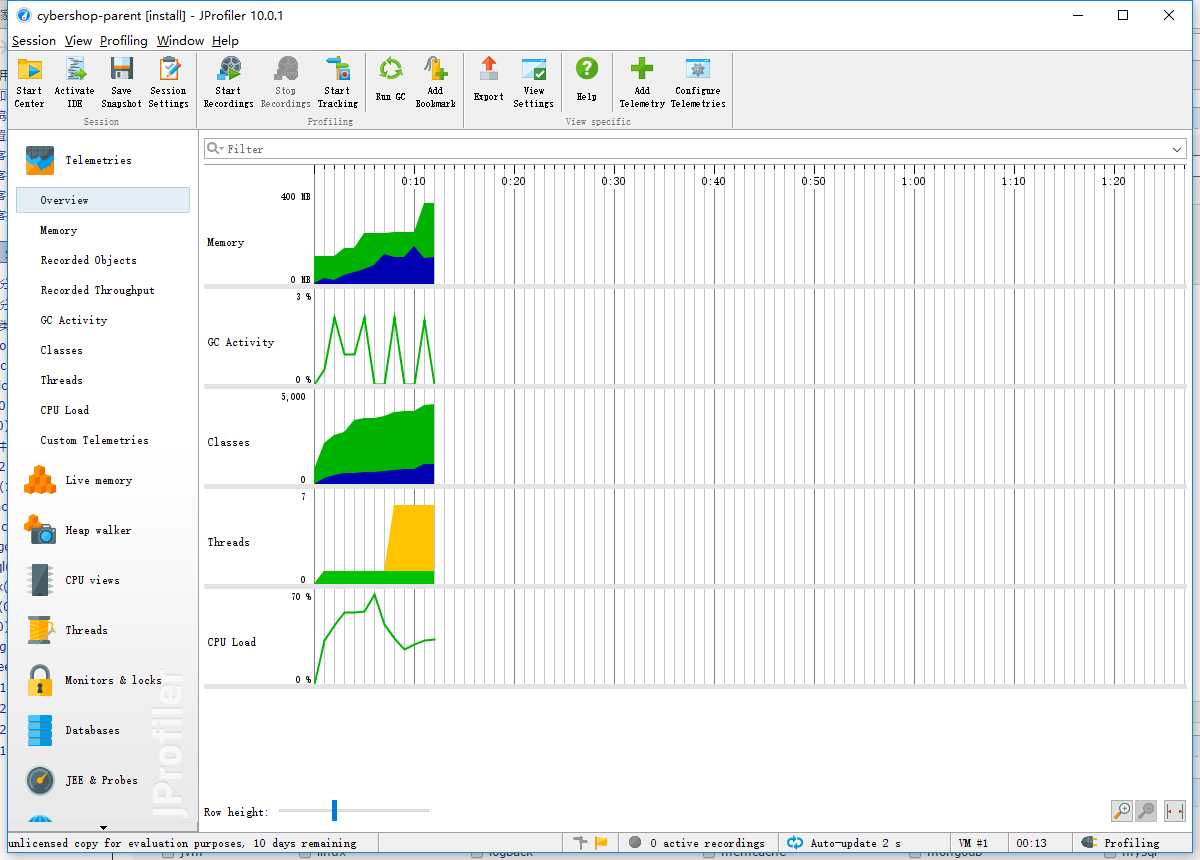Save Snapshot using the floppy icon

pos(121,82)
